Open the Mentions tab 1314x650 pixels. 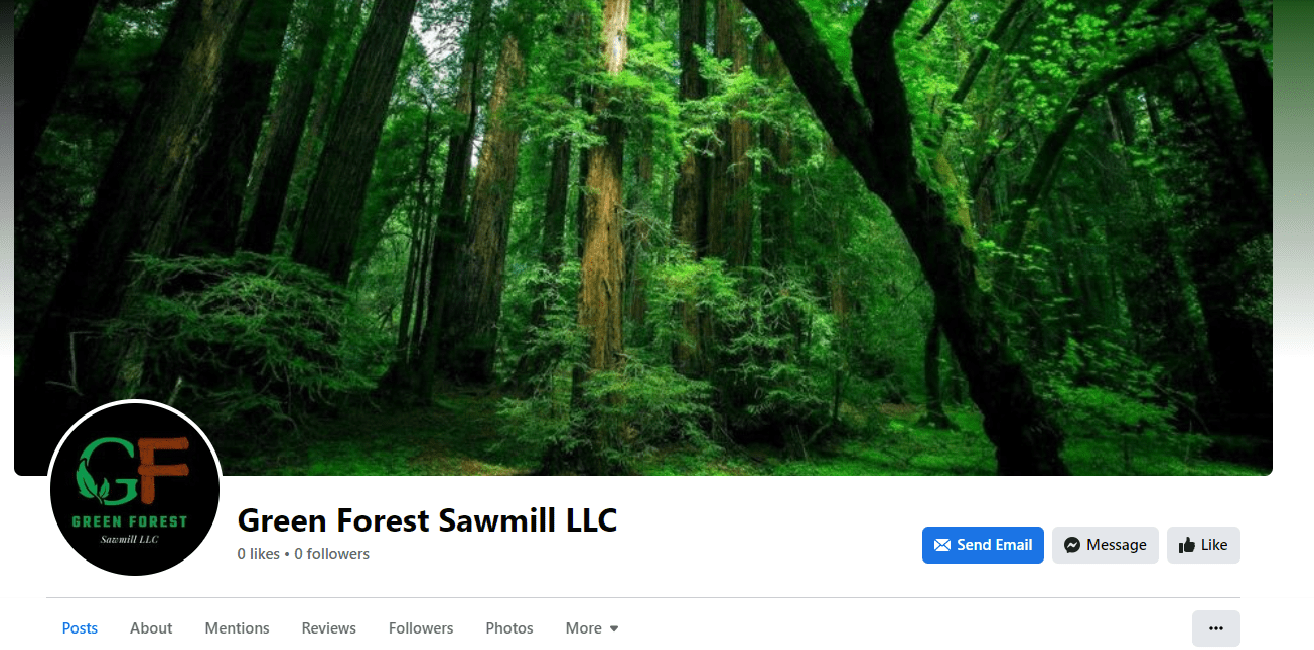click(237, 628)
